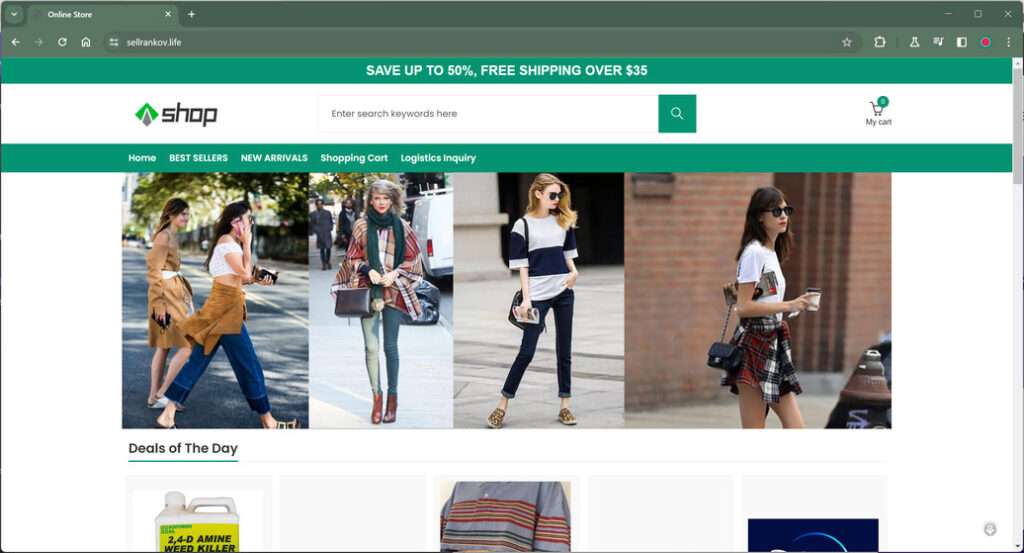Click the sellrankov.life address bar
The height and width of the screenshot is (553, 1024).
pos(480,42)
